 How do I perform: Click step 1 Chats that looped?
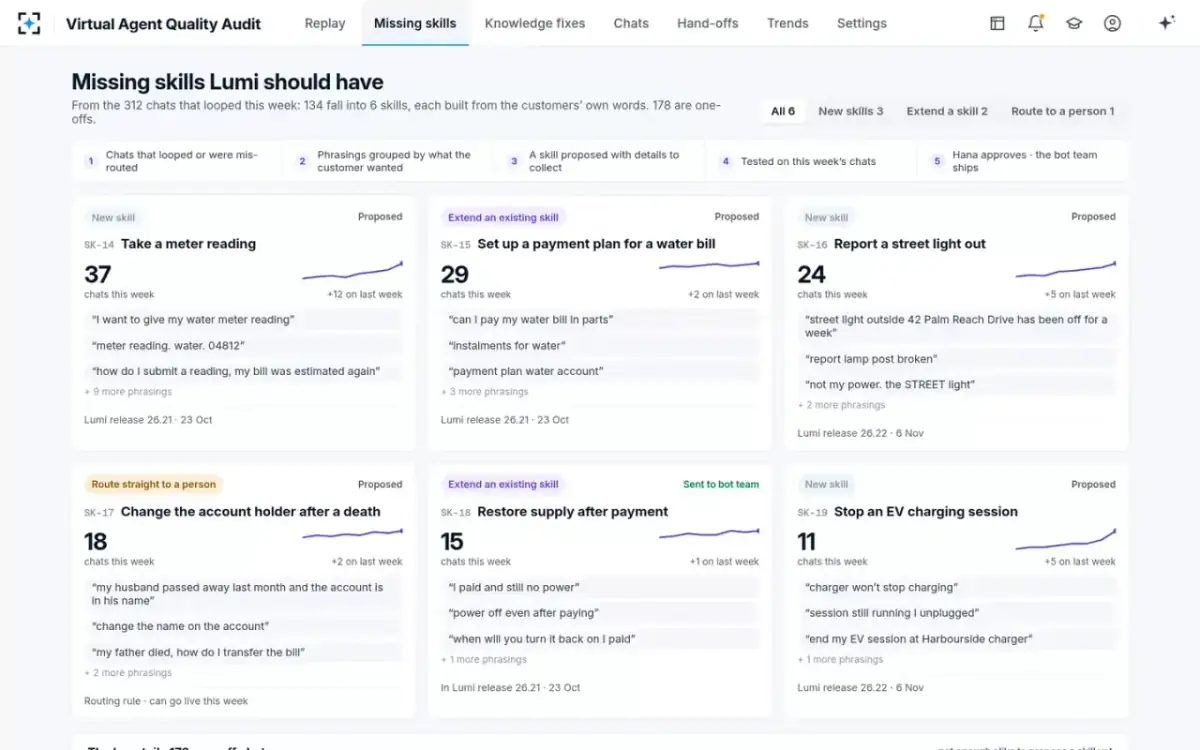177,161
